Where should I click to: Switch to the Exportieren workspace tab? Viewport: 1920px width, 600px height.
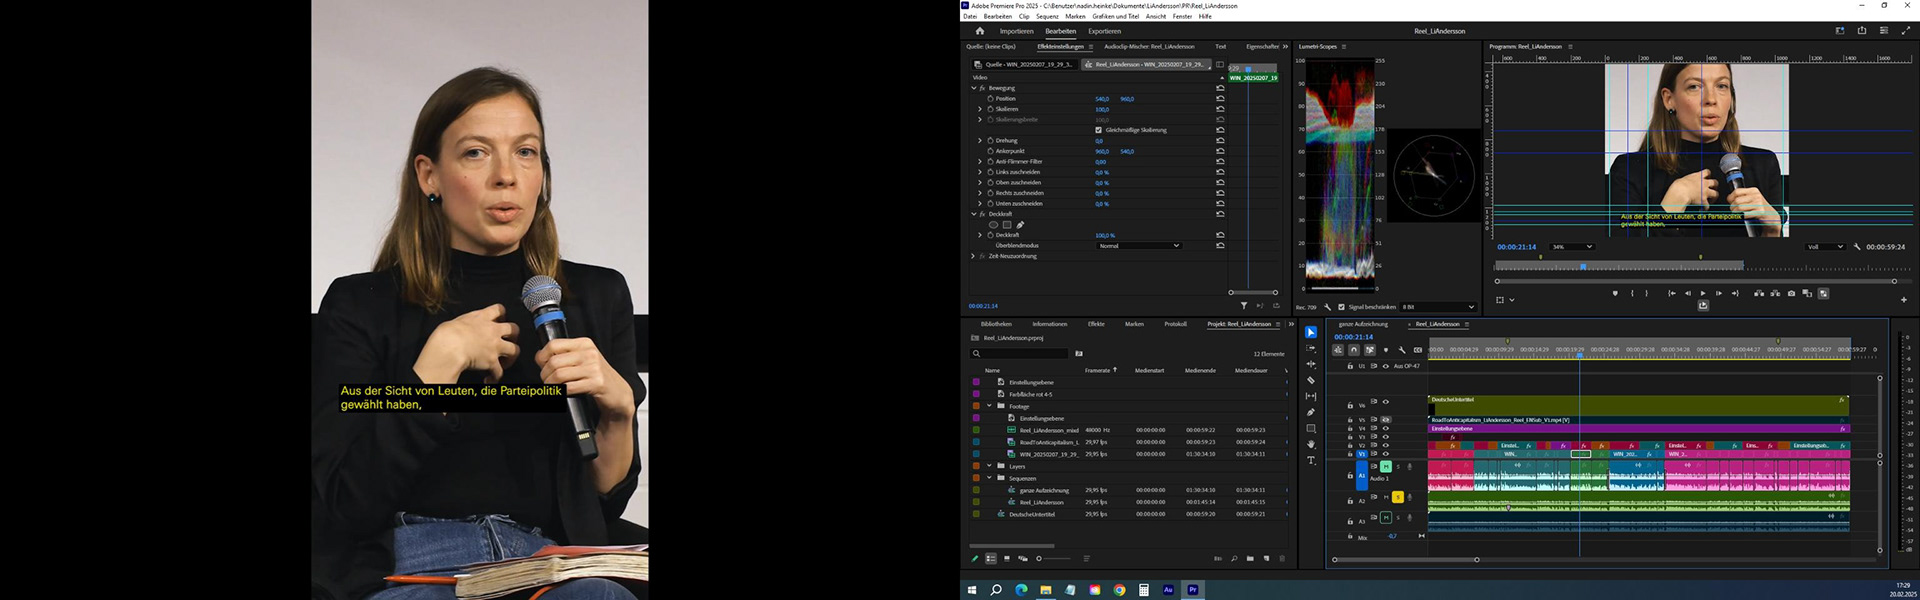click(x=1104, y=31)
